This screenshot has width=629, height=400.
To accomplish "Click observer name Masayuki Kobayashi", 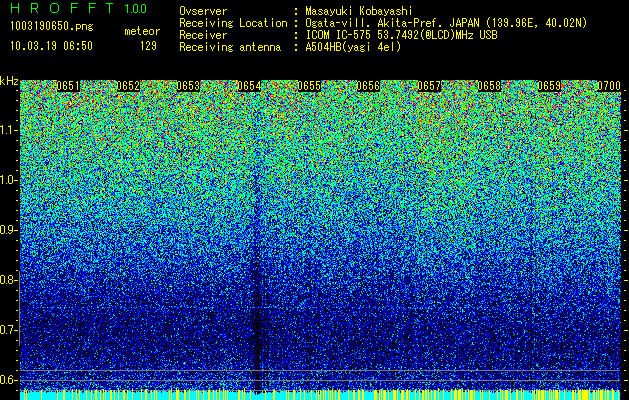I will click(359, 11).
